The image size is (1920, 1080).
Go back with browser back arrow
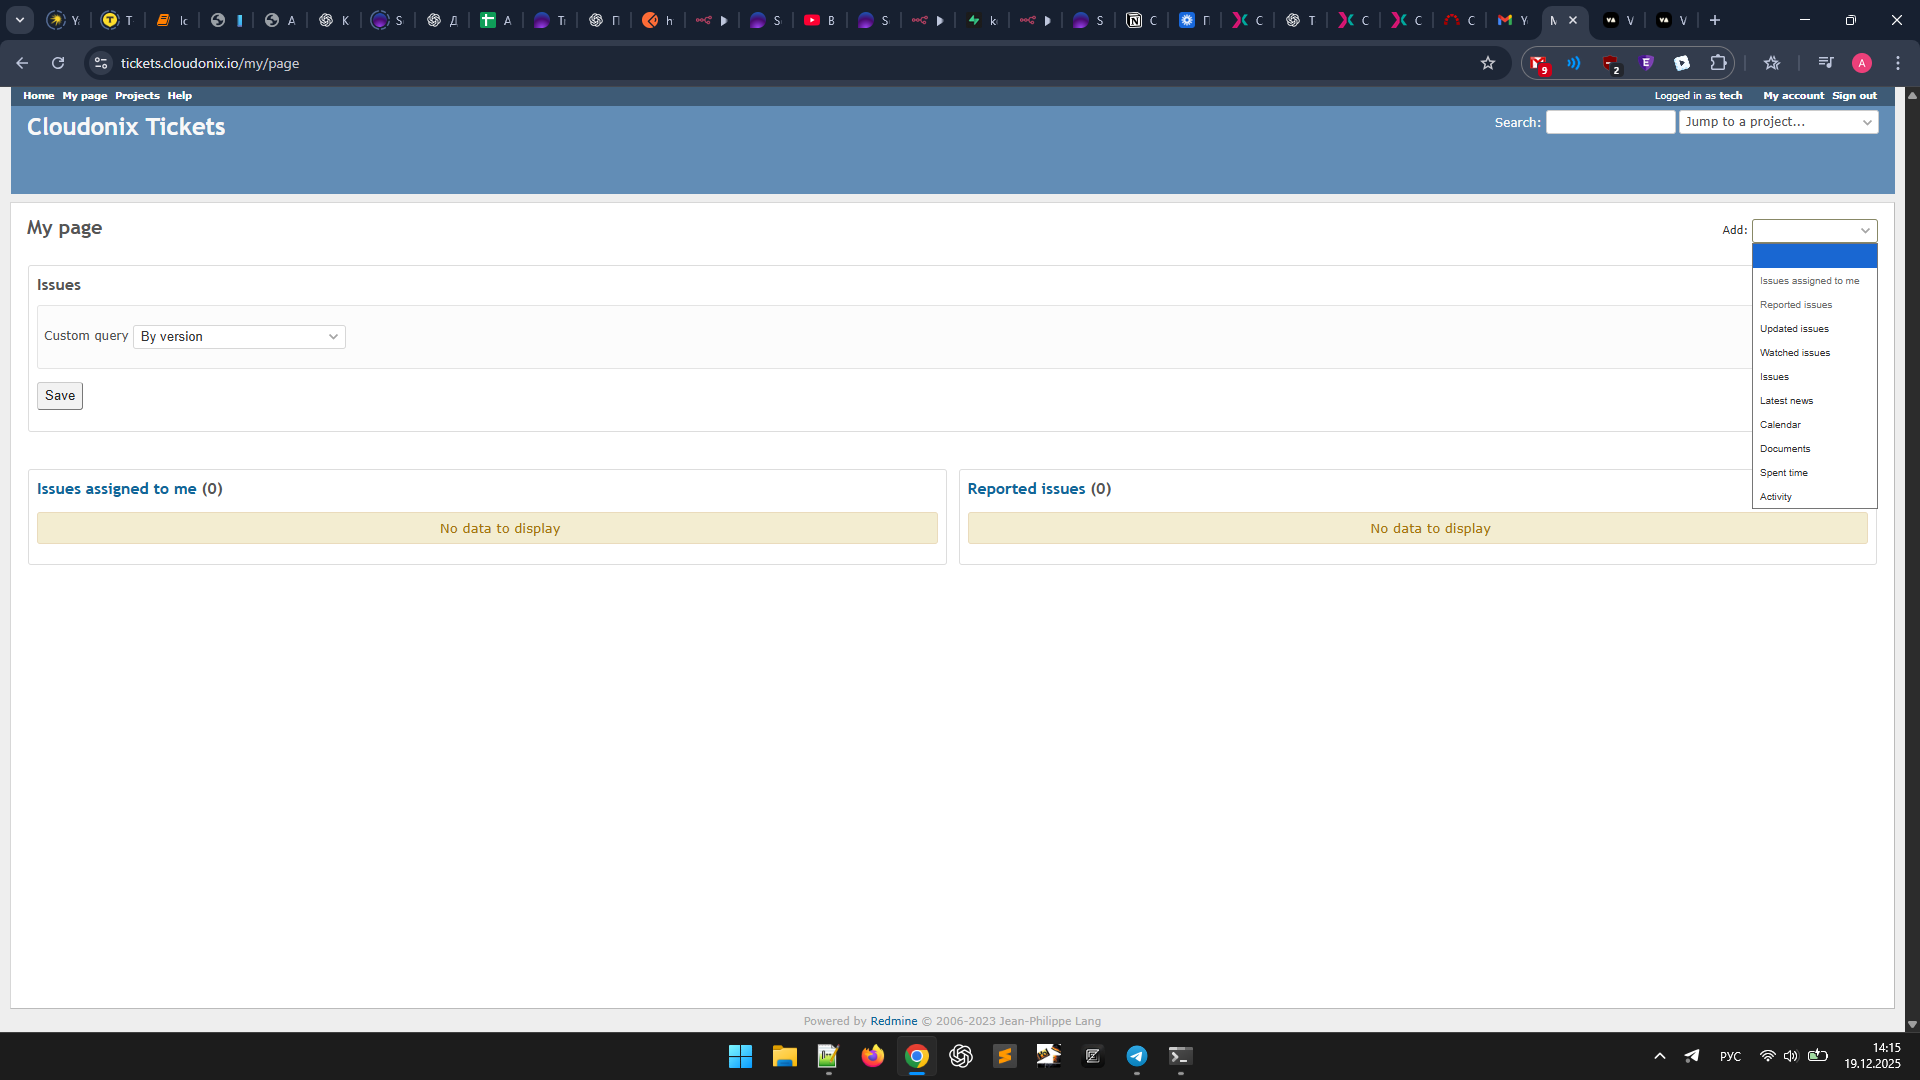tap(22, 63)
